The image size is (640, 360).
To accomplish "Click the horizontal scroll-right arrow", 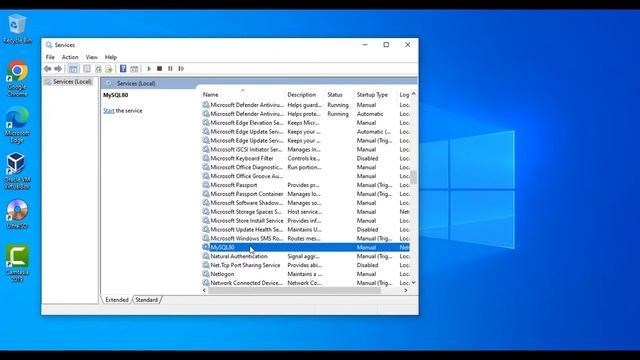I will 406,290.
